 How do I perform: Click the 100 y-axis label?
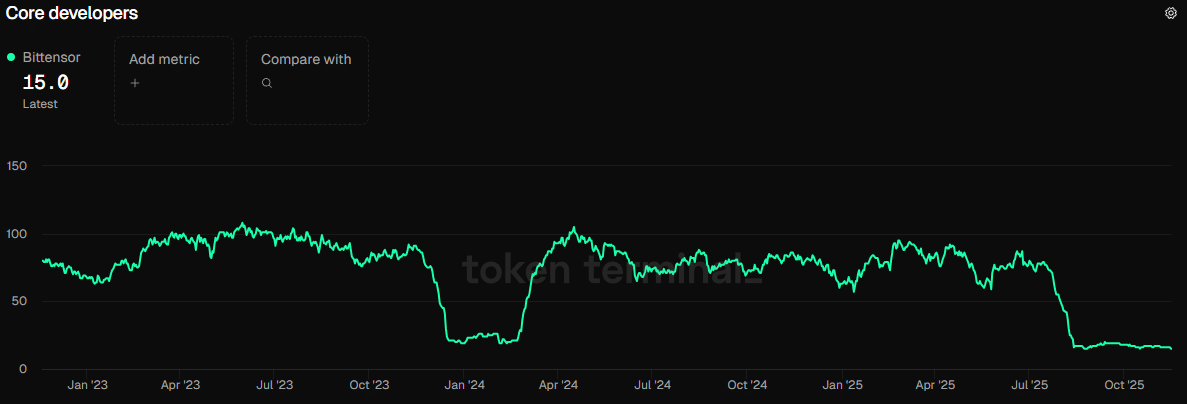(17, 234)
